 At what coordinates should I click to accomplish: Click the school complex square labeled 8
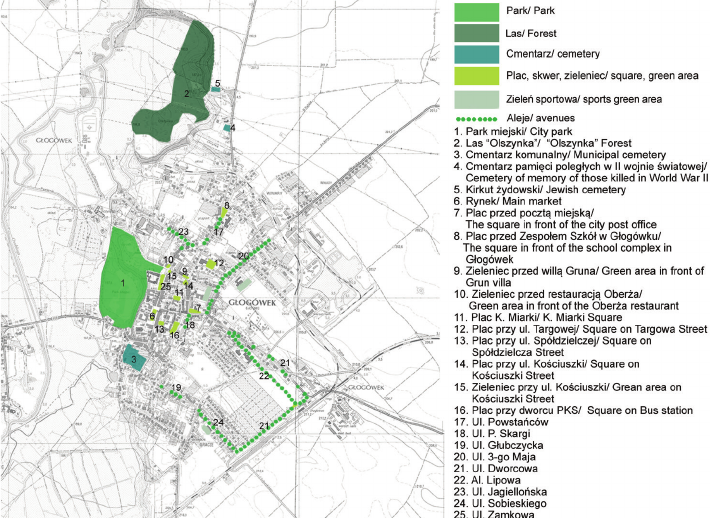coord(224,212)
